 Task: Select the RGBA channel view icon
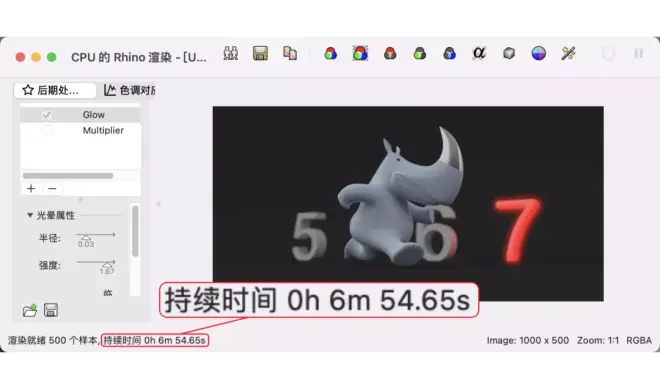coord(360,53)
